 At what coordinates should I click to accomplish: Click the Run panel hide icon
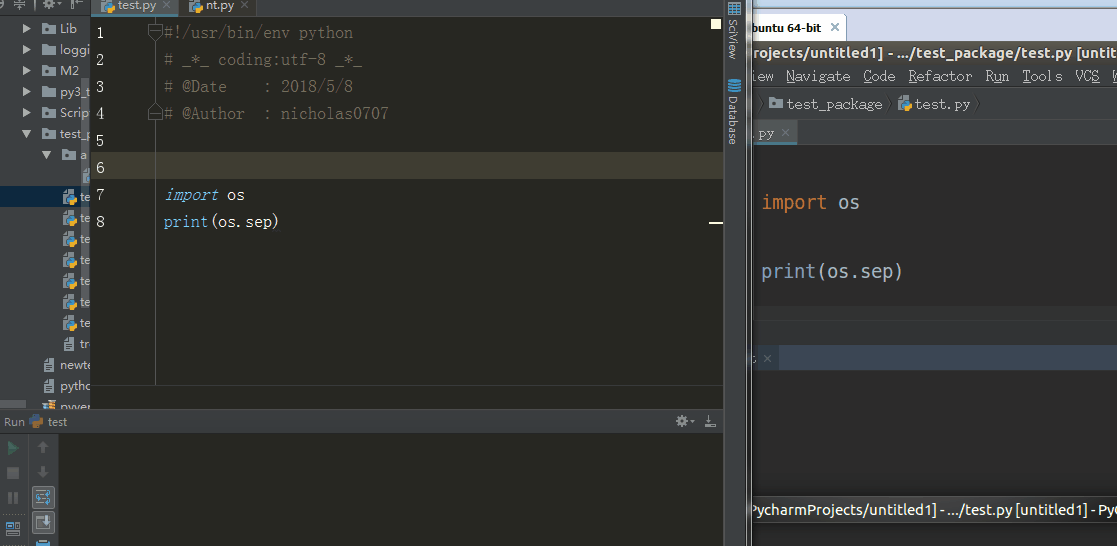coord(710,421)
